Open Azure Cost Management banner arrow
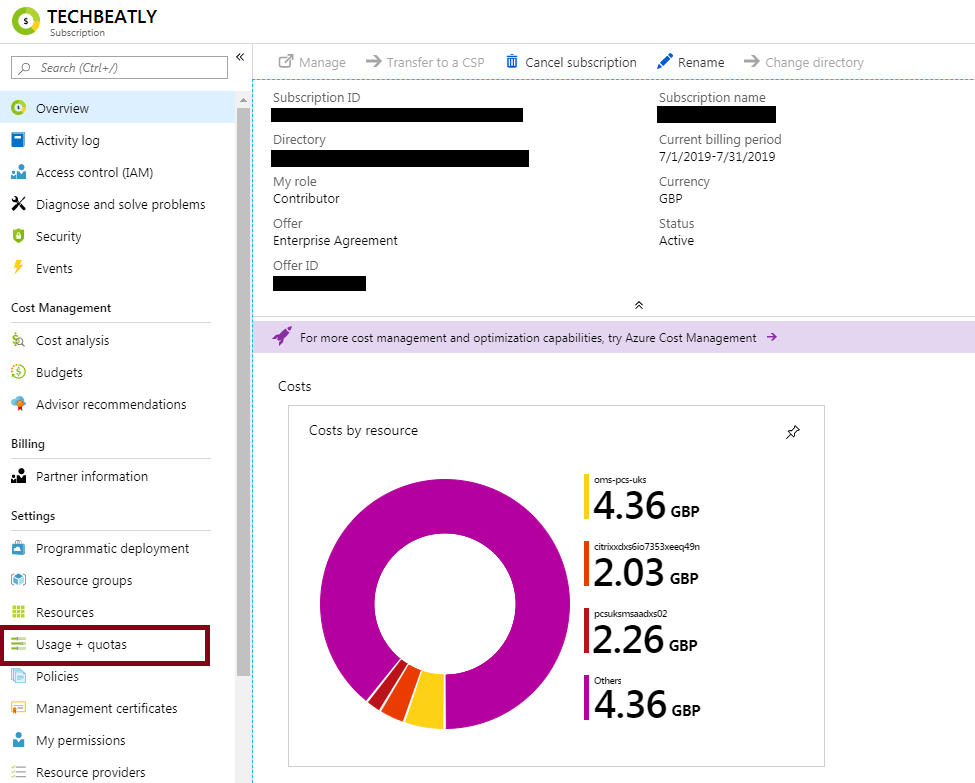The width and height of the screenshot is (975, 783). coord(772,338)
